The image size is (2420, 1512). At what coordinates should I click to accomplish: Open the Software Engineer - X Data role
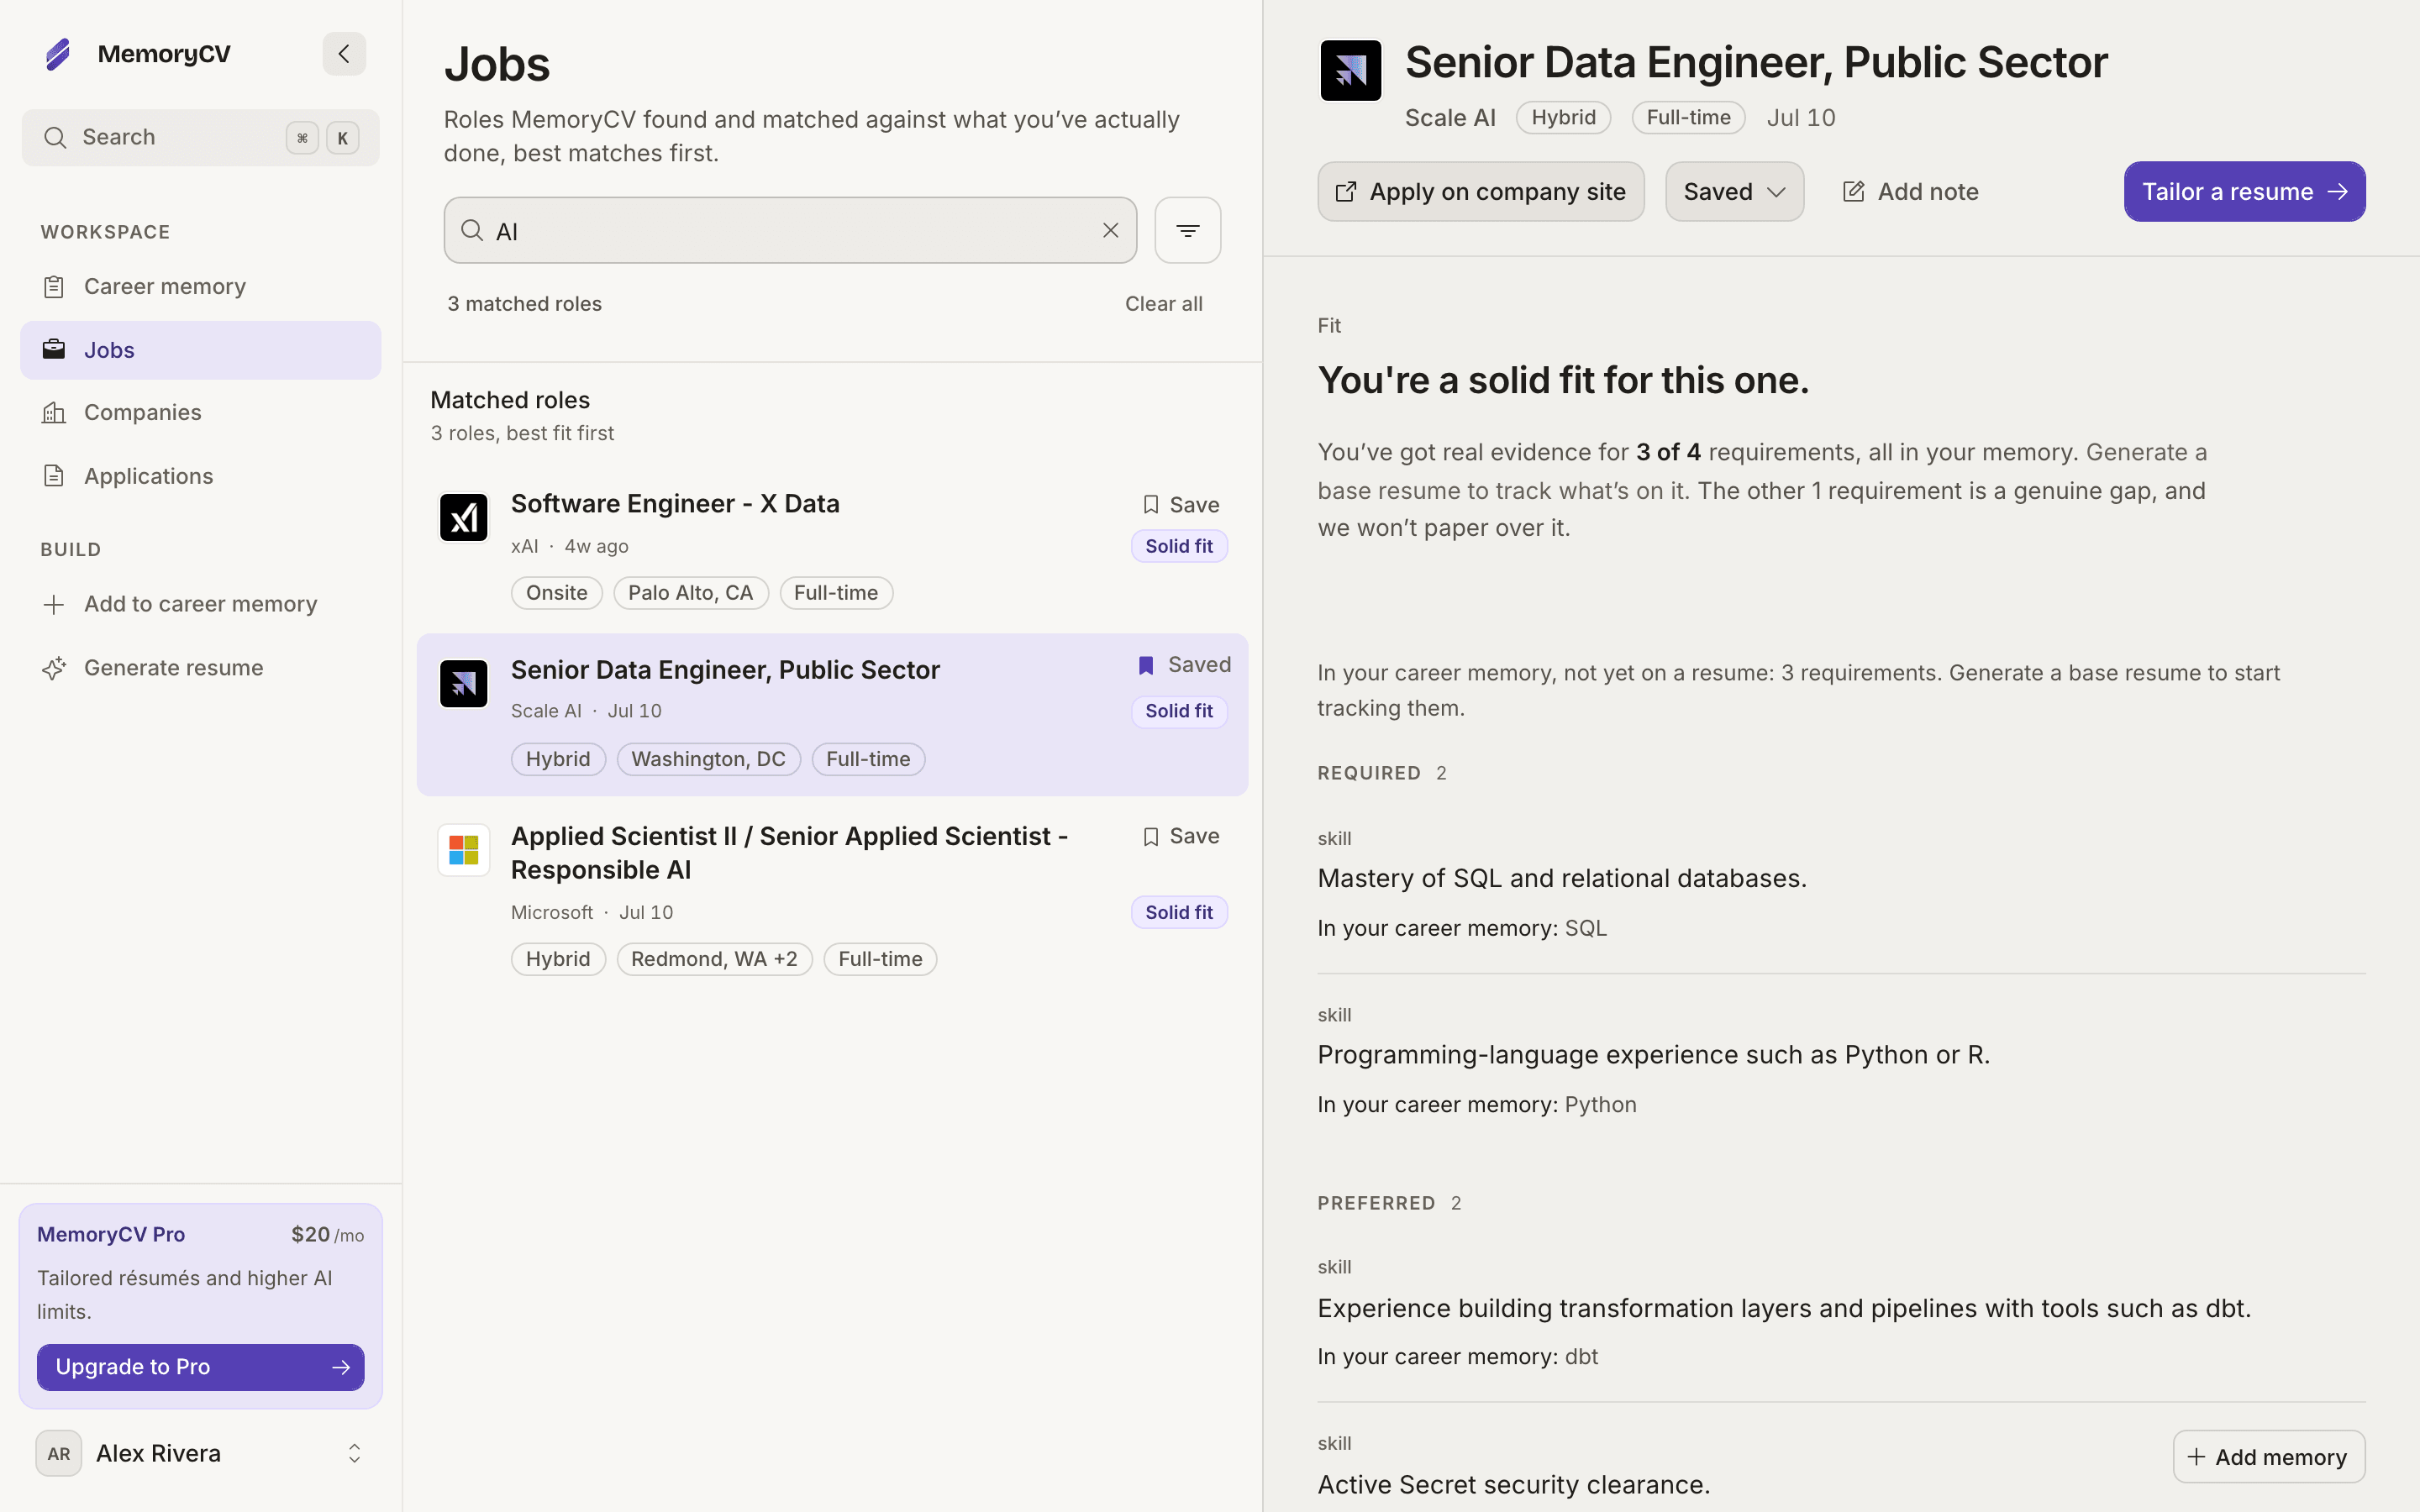click(832, 549)
